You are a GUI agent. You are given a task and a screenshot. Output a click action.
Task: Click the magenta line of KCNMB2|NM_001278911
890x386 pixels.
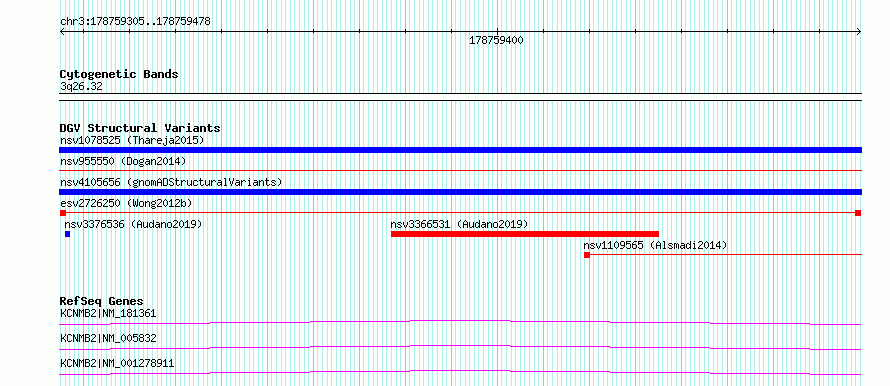[x=460, y=372]
